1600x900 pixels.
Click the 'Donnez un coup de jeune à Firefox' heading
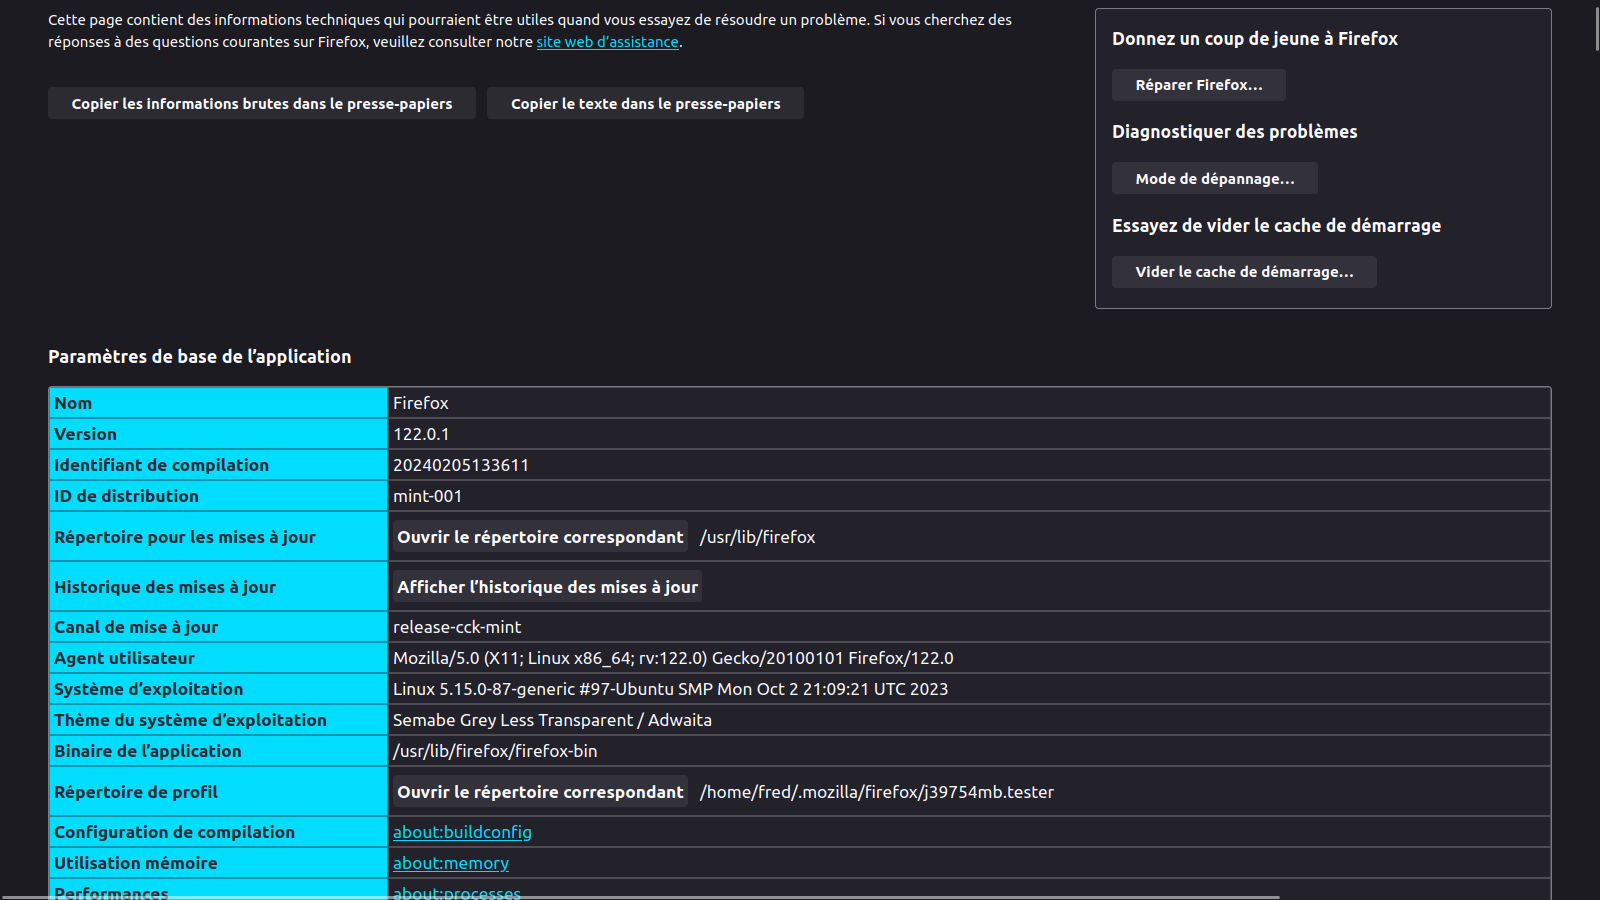click(x=1255, y=39)
